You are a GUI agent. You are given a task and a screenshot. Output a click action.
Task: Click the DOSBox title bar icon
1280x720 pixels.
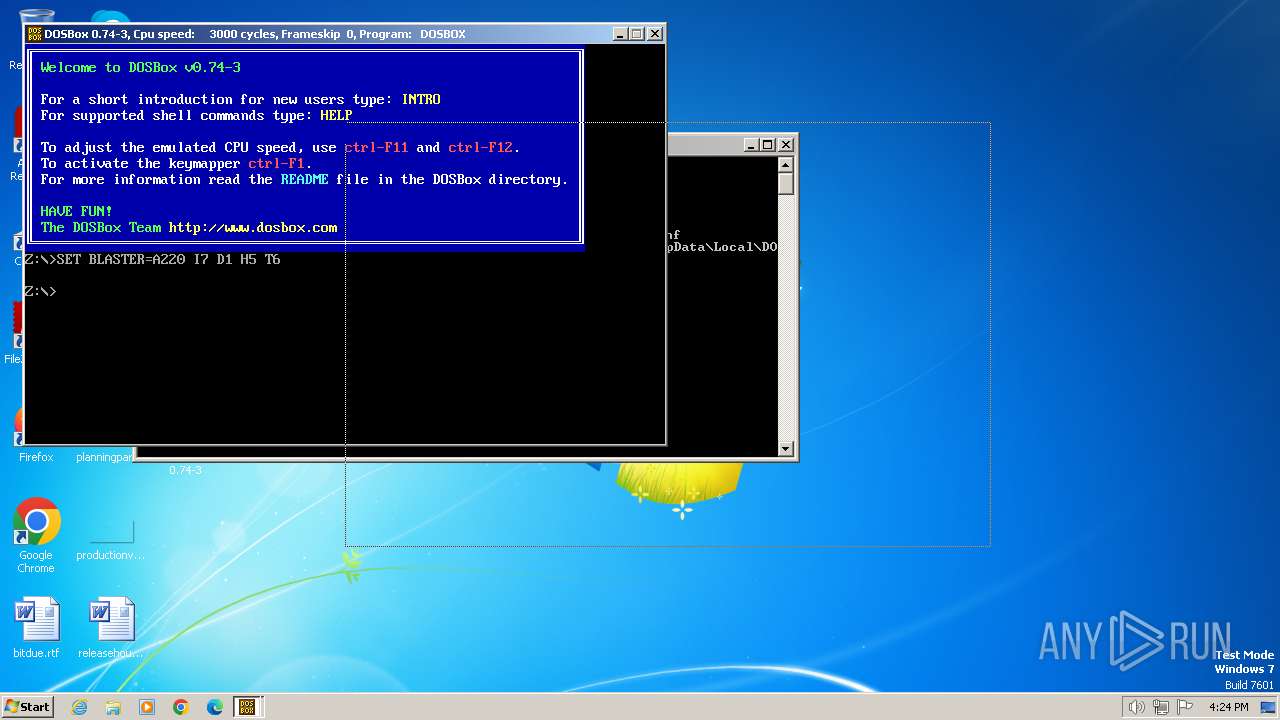pyautogui.click(x=35, y=34)
